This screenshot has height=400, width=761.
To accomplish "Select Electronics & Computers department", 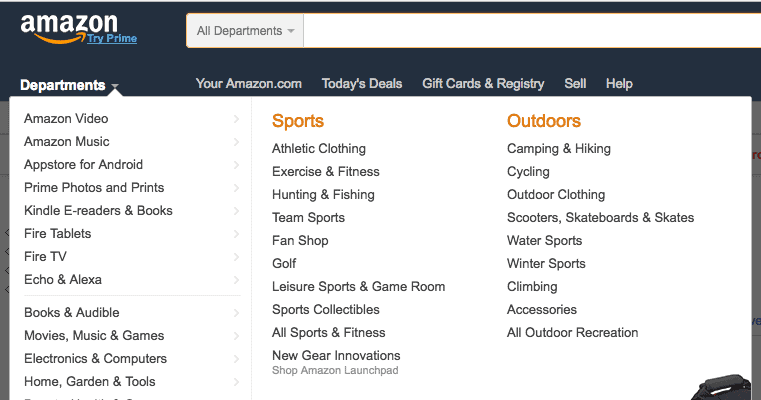I will [x=95, y=359].
